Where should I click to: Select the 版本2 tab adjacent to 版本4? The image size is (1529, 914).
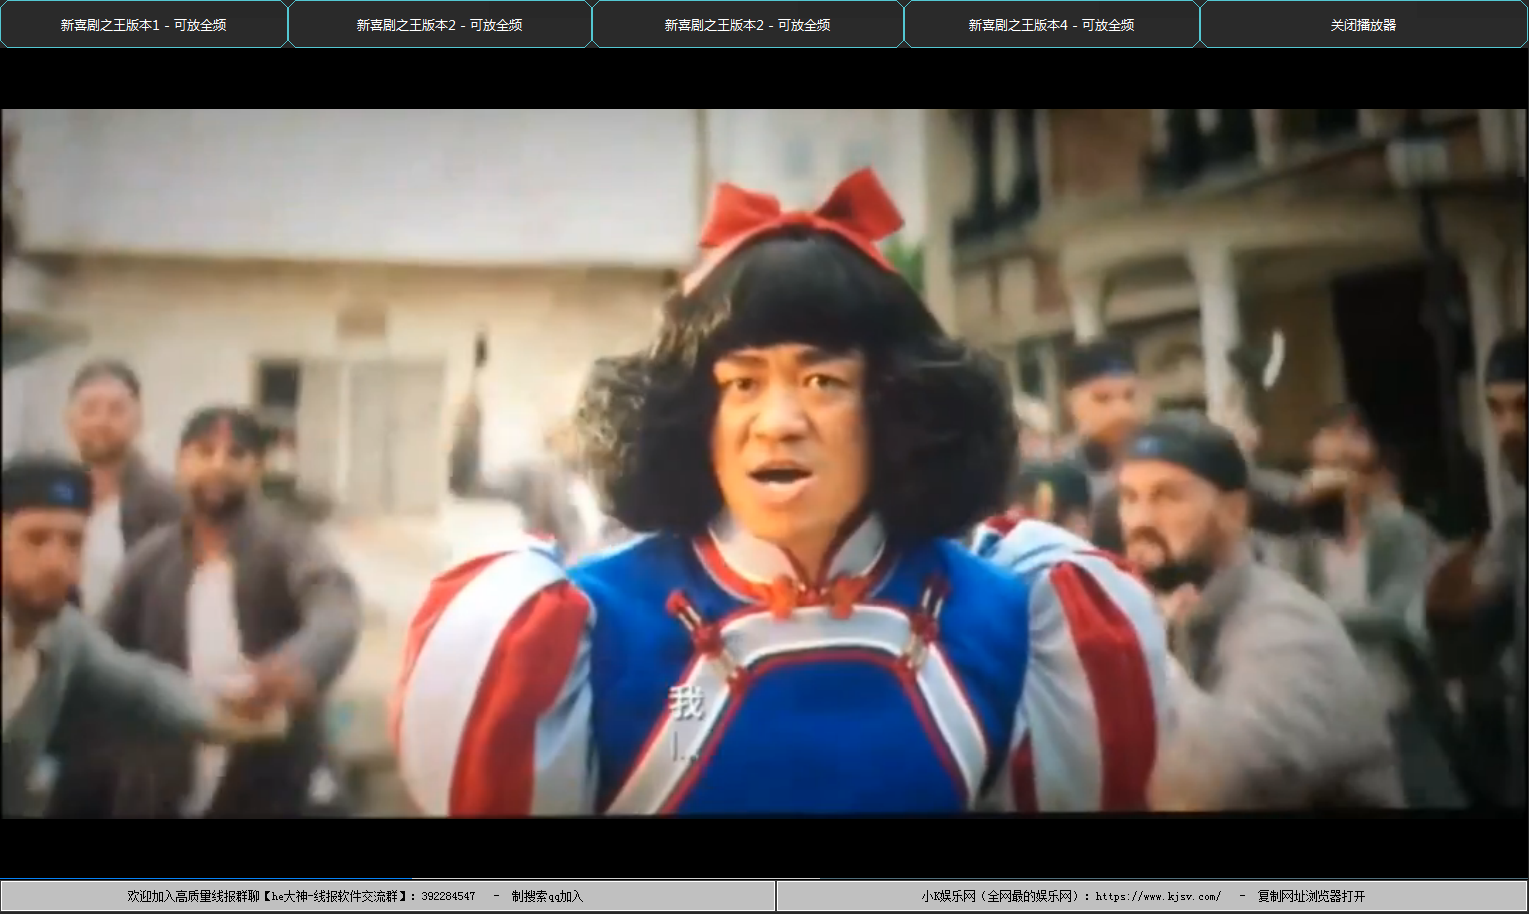coord(748,24)
